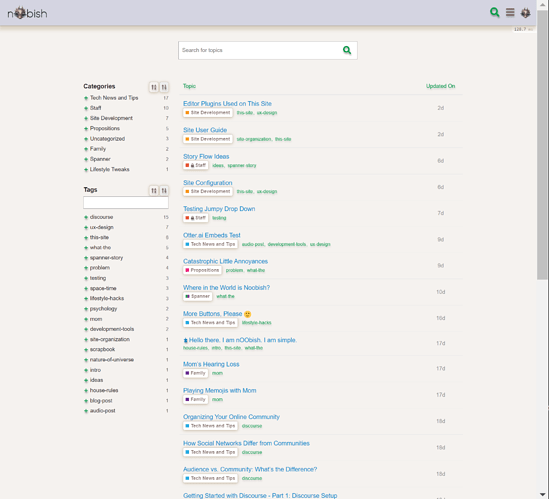Open the Site Configuration topic

(x=208, y=182)
